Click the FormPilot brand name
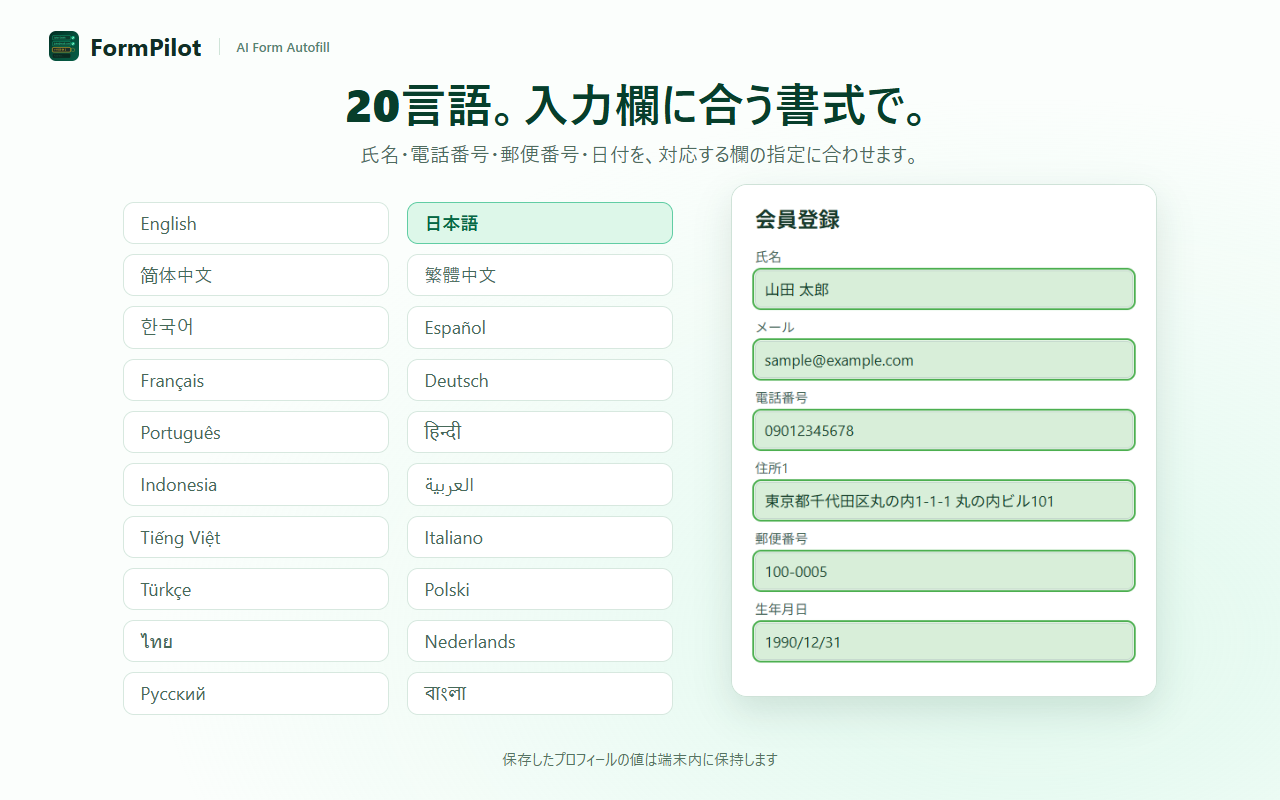Screen dimensions: 1280x800 [146, 47]
